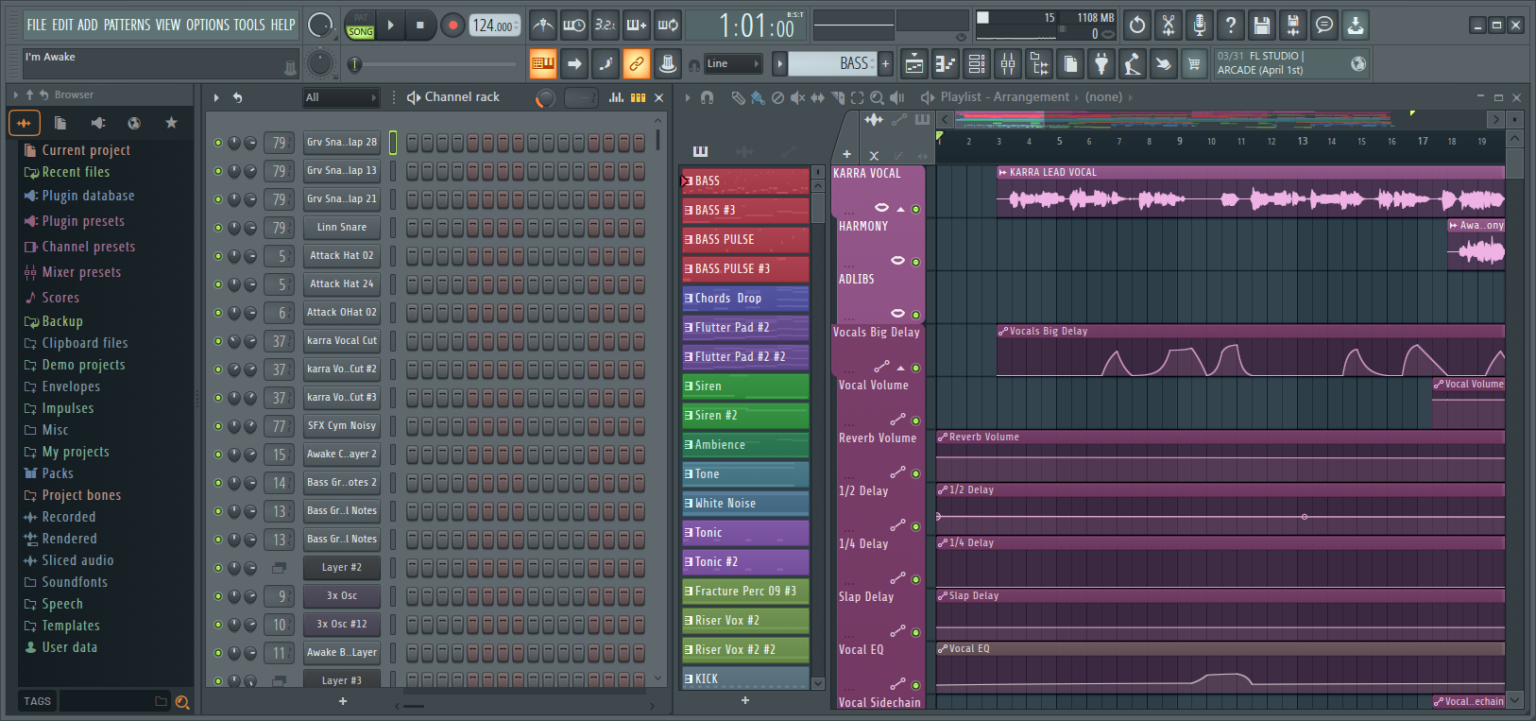This screenshot has height=721, width=1536.
Task: Toggle typing keyboard to piano icon
Action: [543, 64]
